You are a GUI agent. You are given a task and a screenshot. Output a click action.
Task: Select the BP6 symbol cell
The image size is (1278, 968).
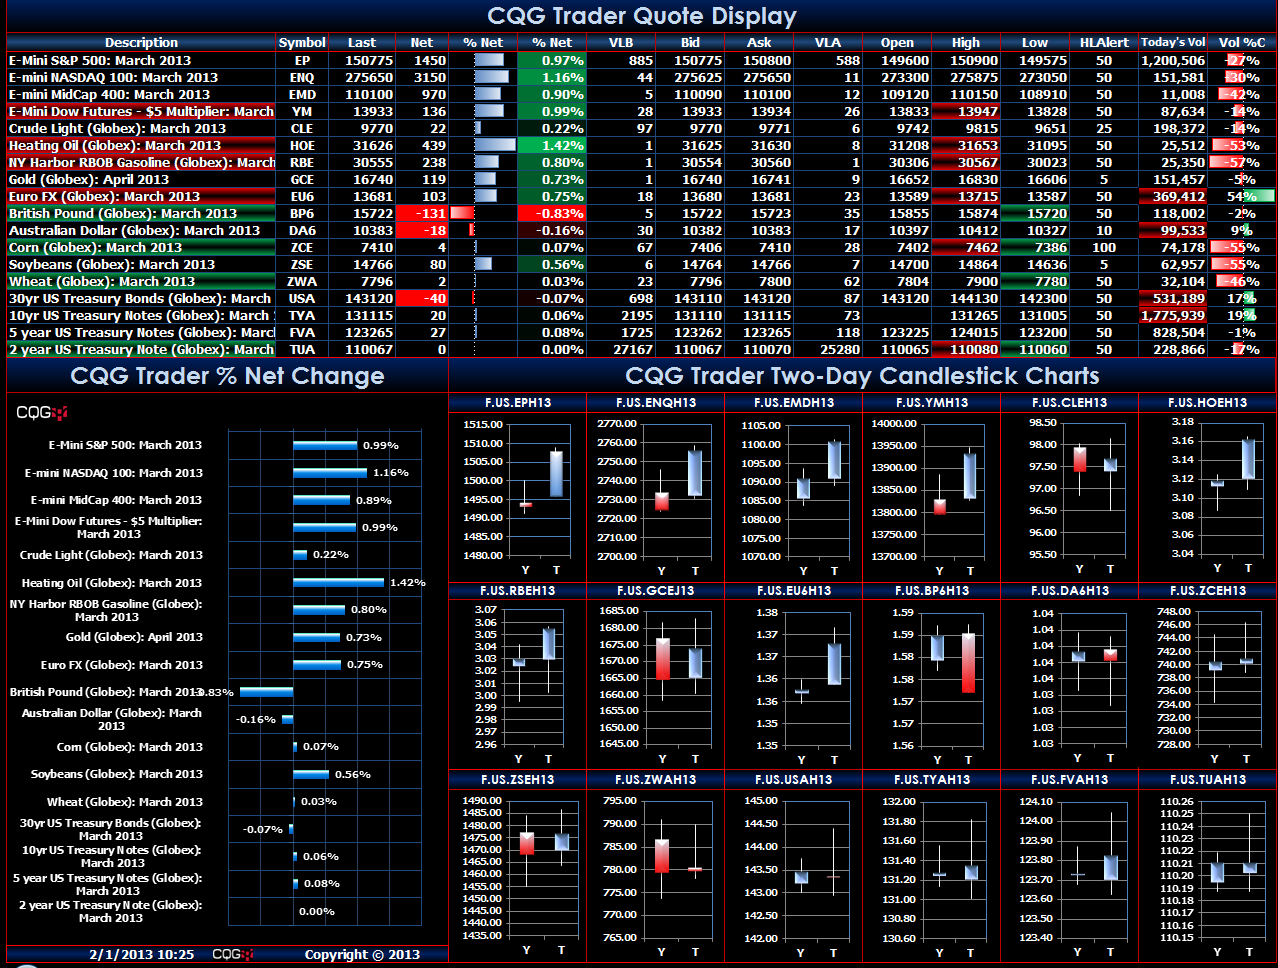click(302, 213)
